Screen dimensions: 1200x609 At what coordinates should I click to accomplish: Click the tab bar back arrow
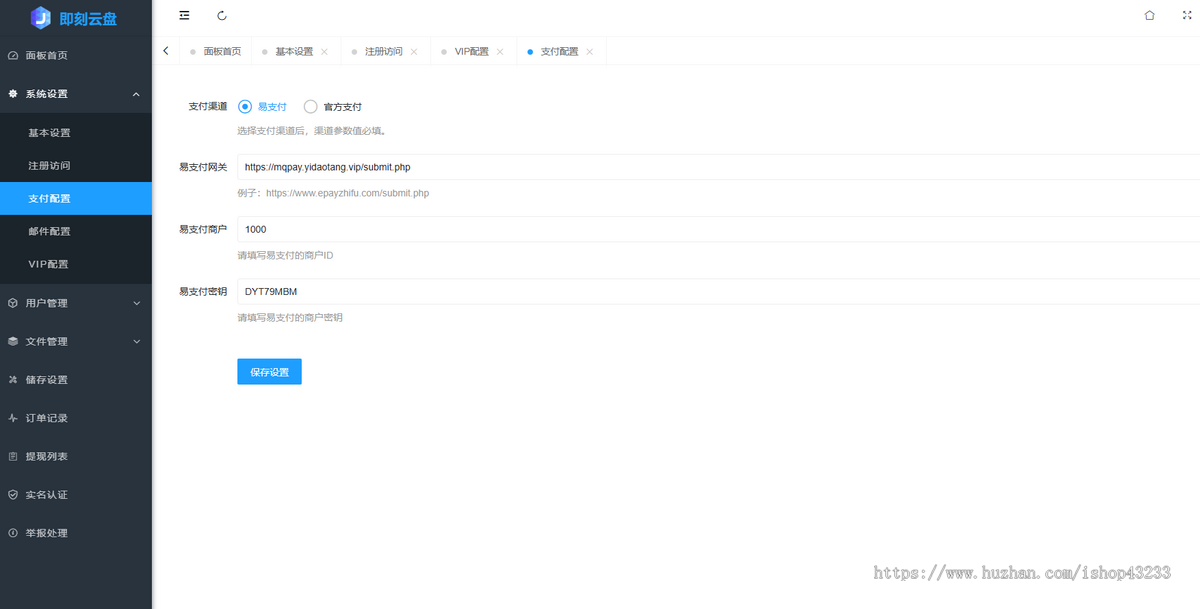point(165,51)
